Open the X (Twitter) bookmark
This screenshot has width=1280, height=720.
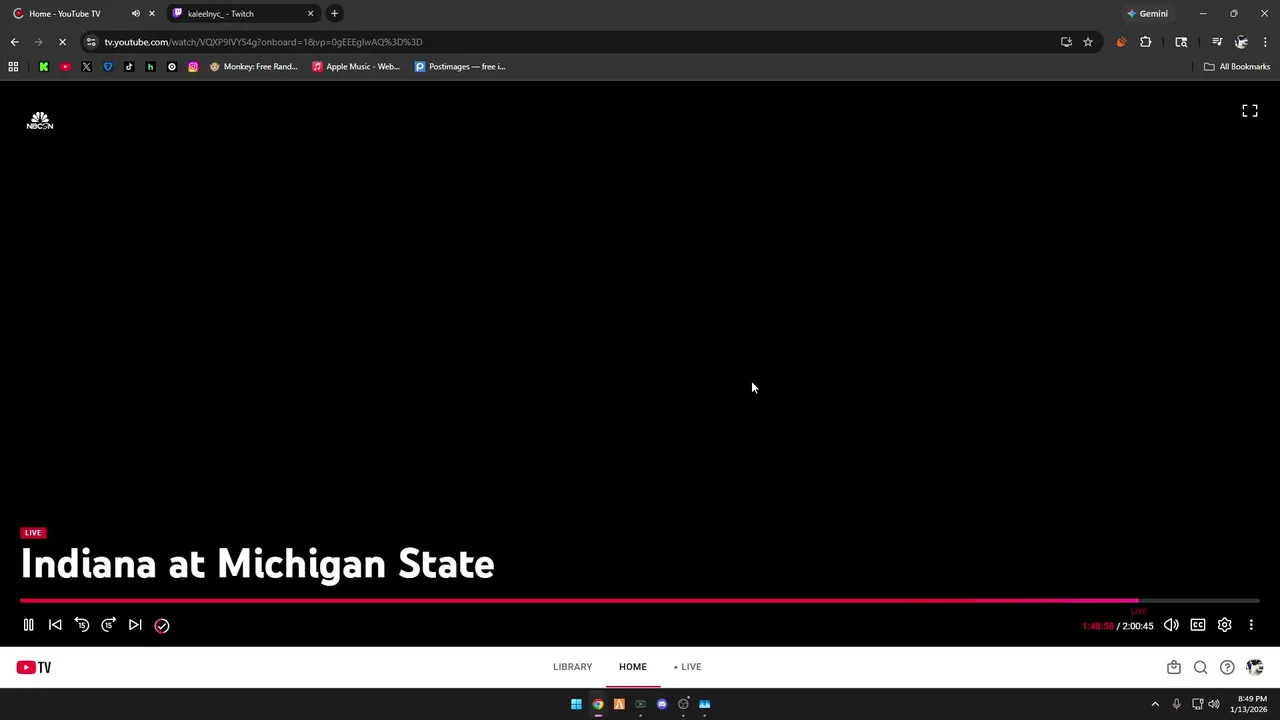point(86,67)
